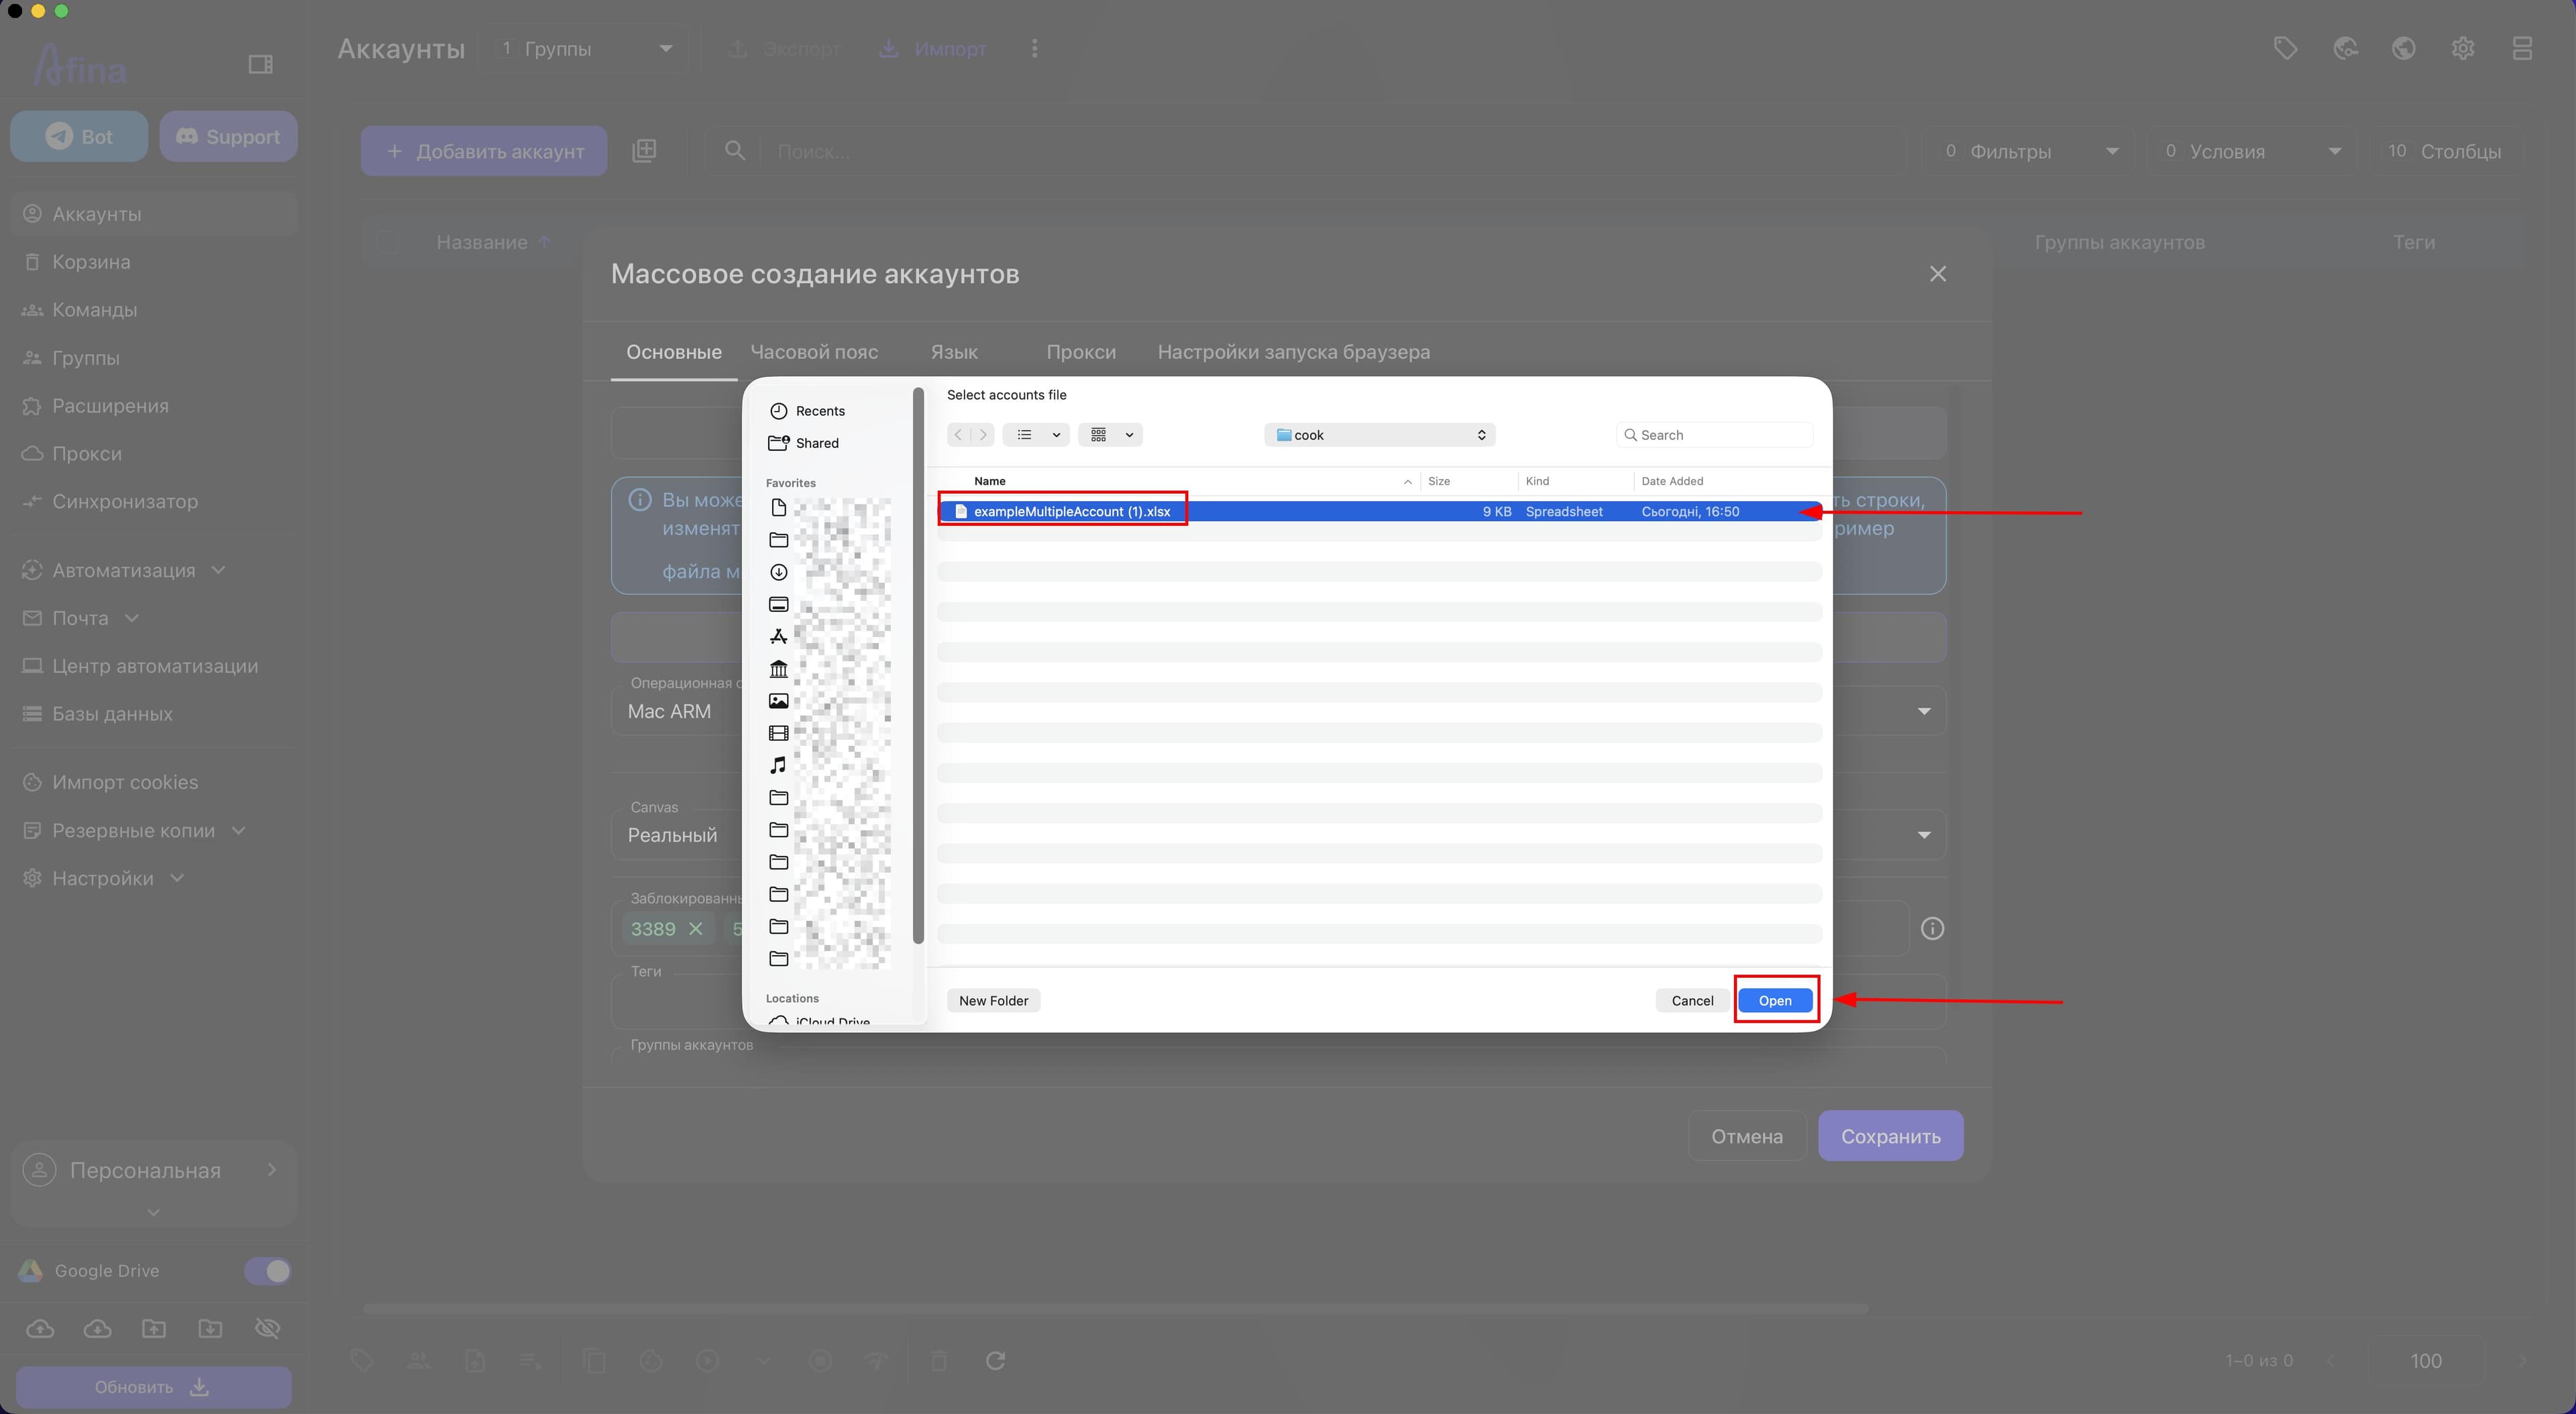Open the gear settings icon in top-right toolbar

2463,48
